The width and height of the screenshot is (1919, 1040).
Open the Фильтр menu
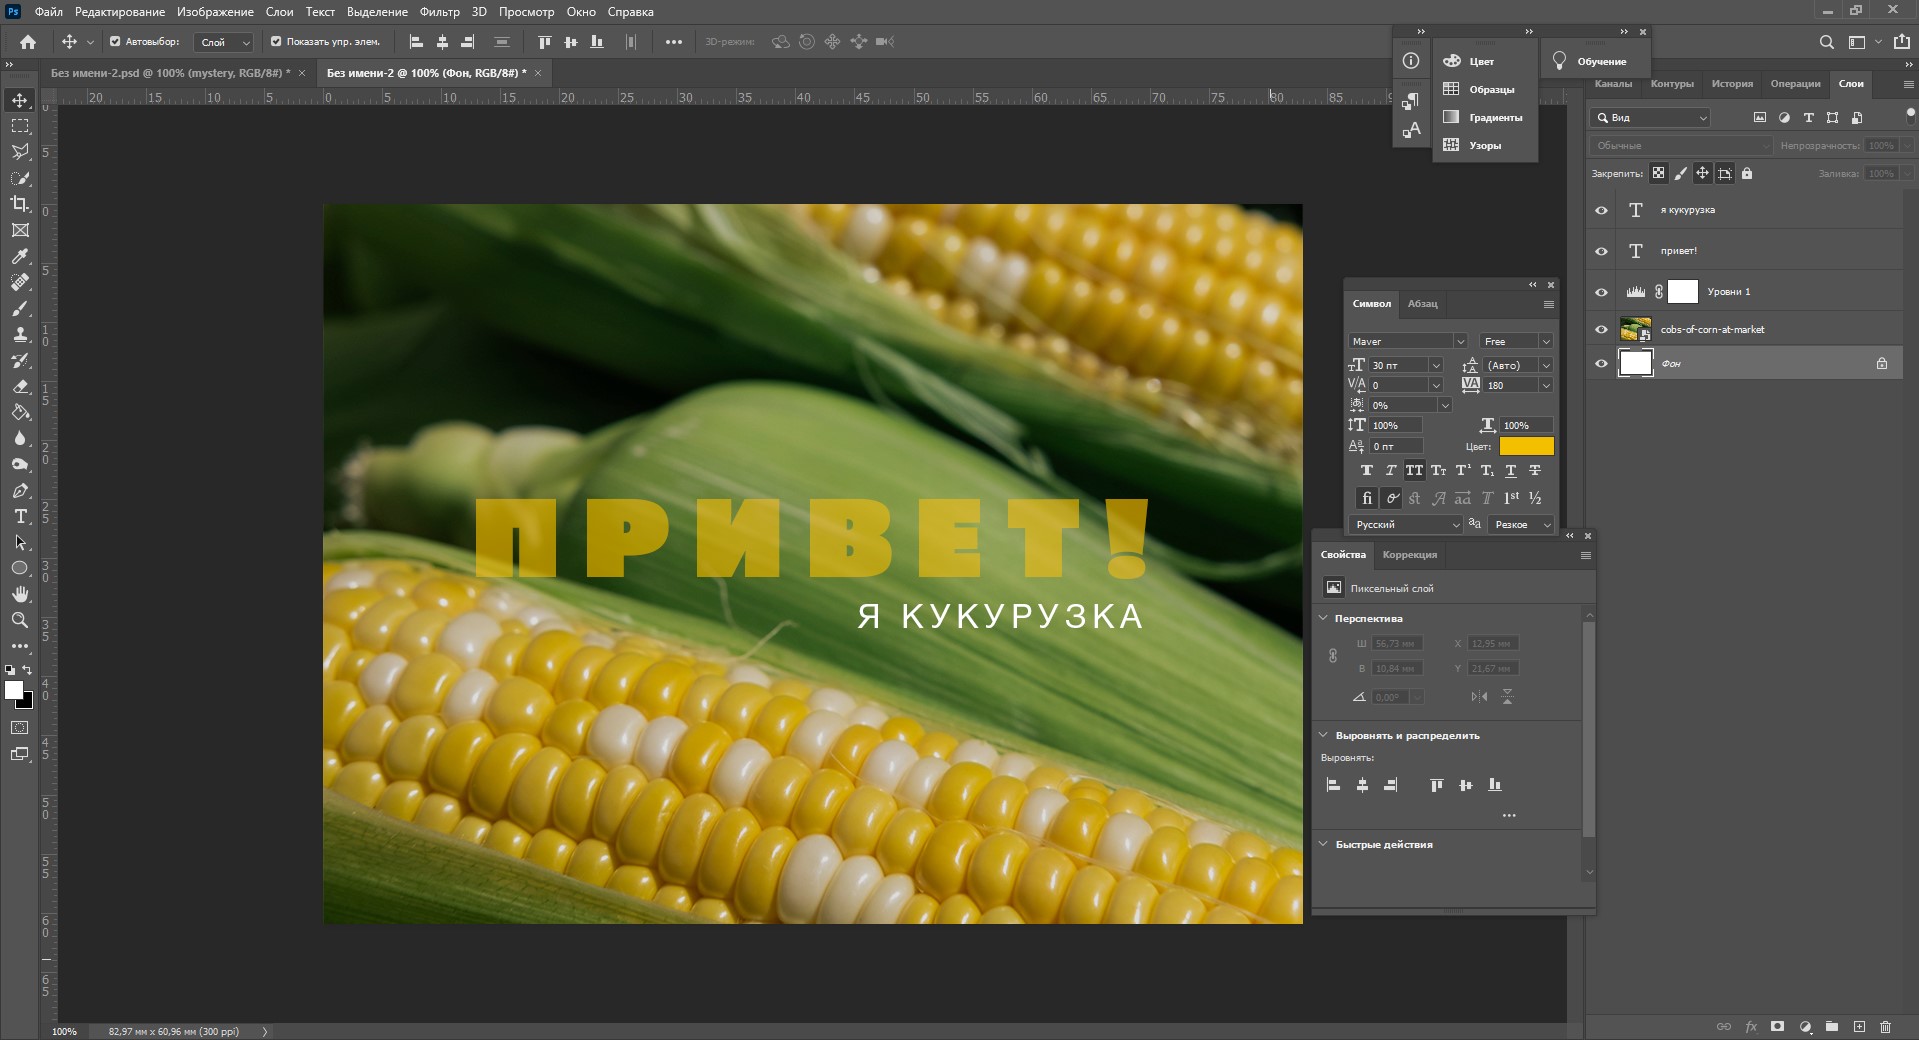point(439,12)
